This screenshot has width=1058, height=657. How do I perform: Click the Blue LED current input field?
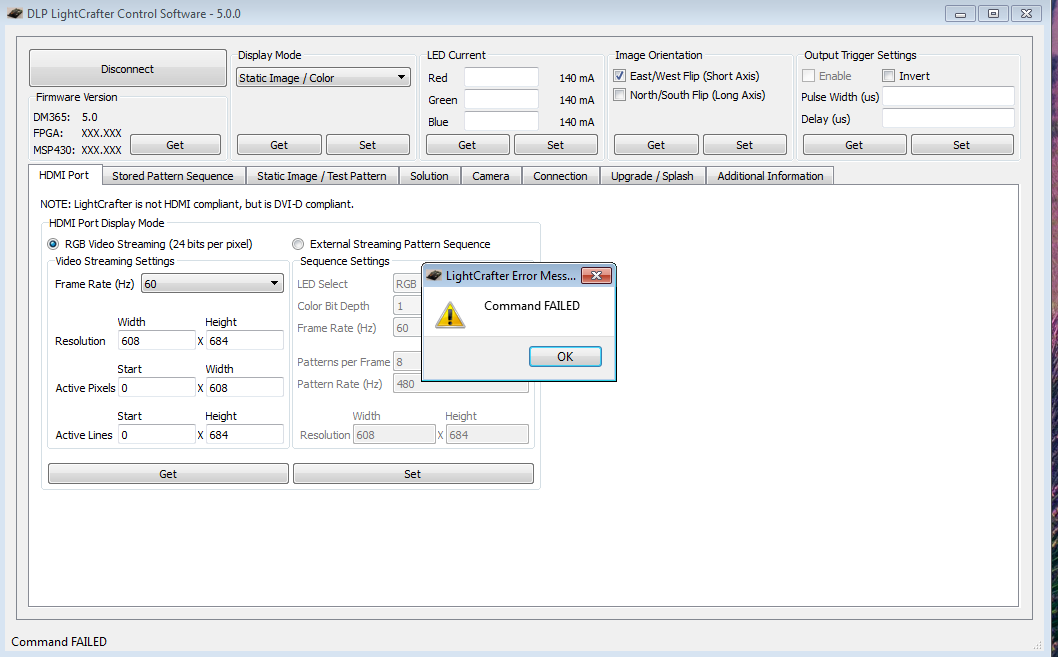[501, 121]
